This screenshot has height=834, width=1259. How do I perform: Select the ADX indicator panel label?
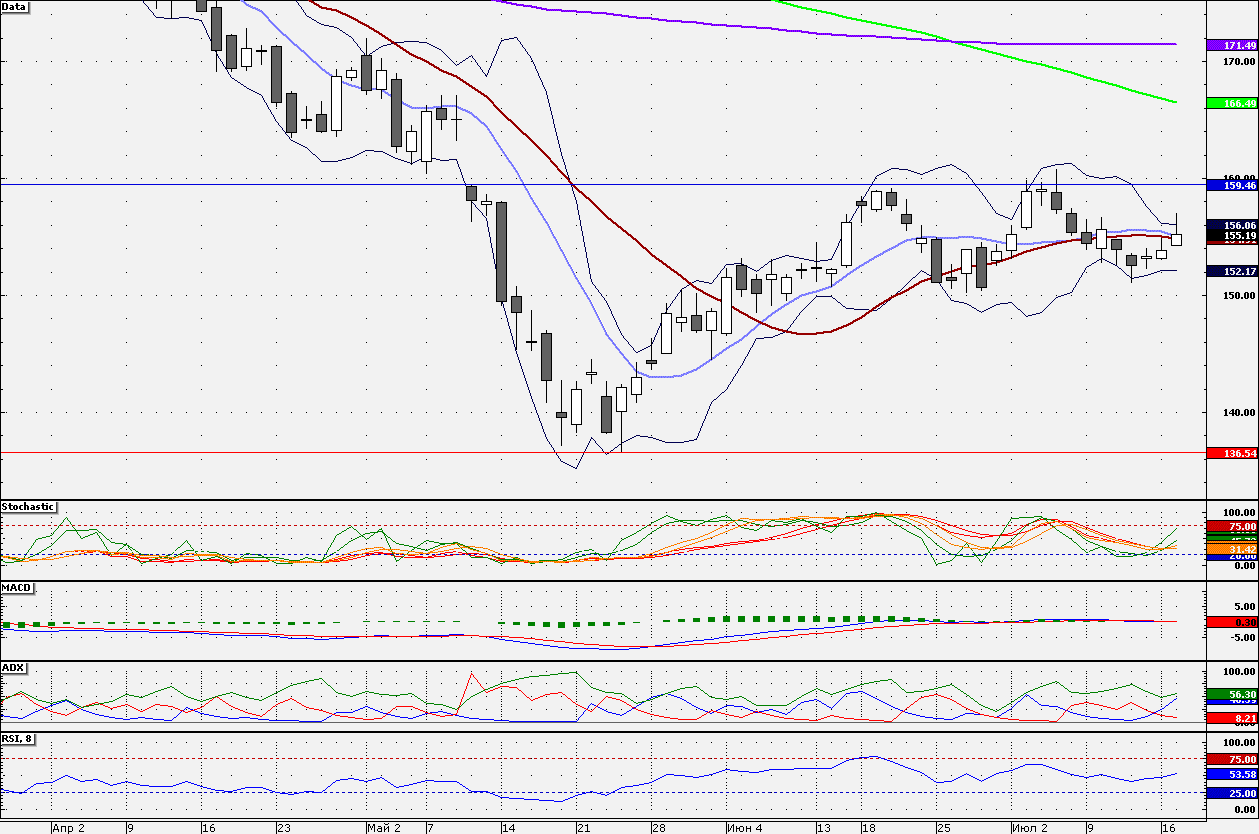pyautogui.click(x=13, y=667)
